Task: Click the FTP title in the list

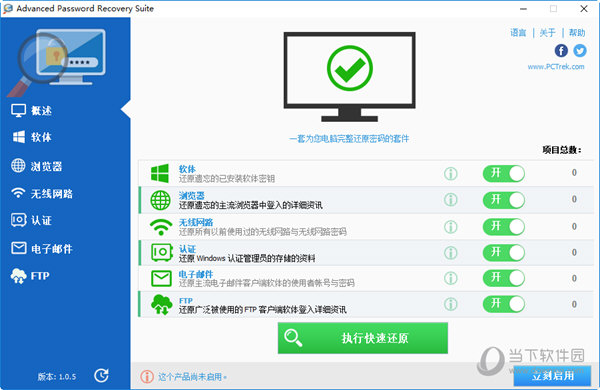Action: [186, 300]
